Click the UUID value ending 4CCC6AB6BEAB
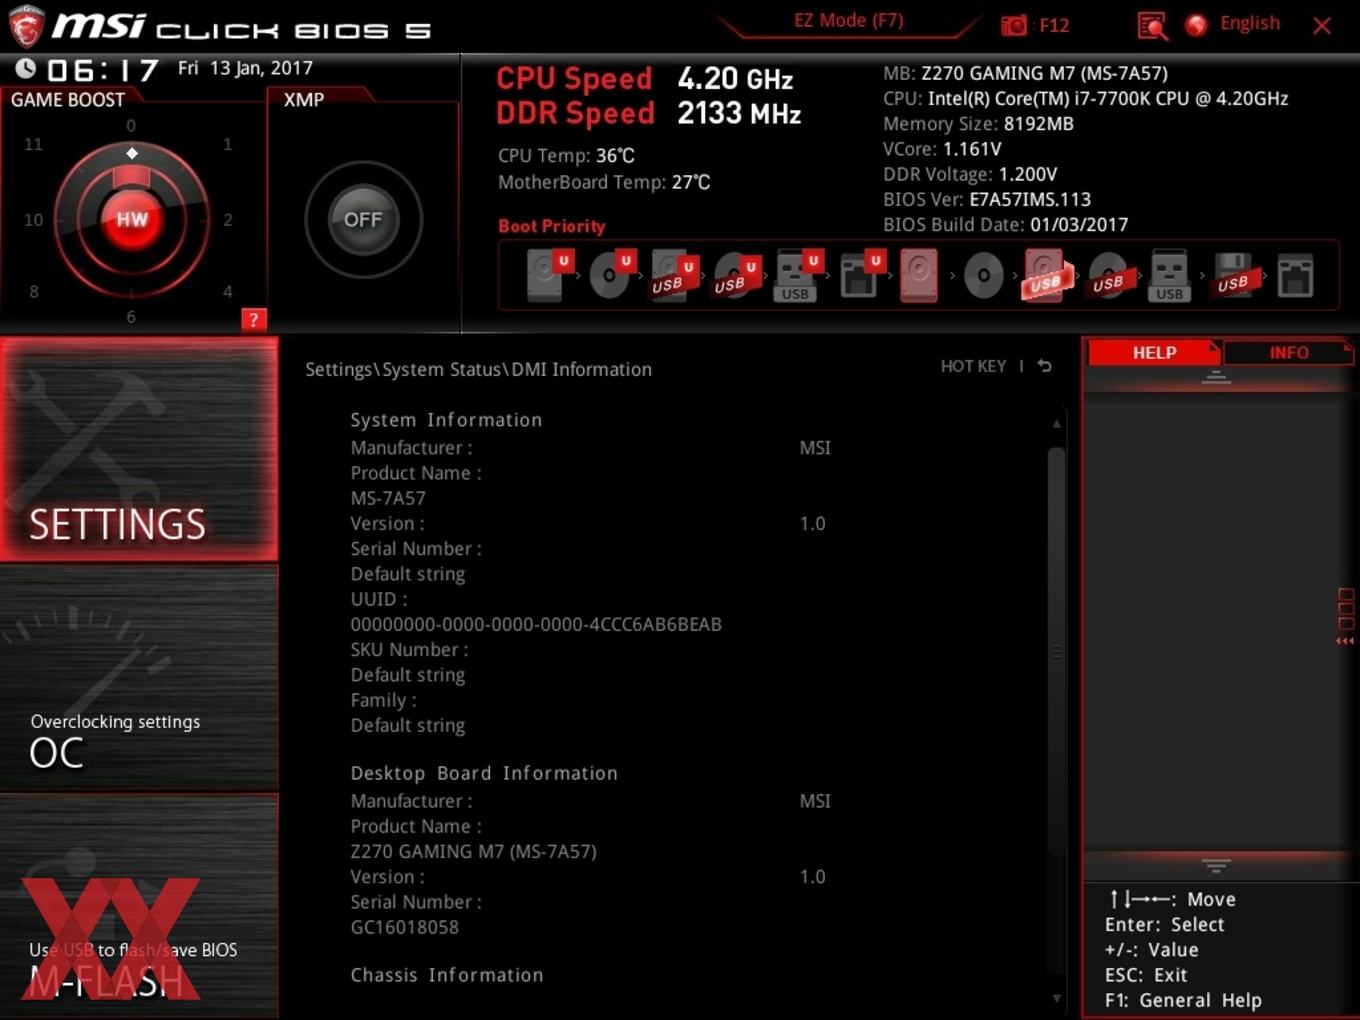The width and height of the screenshot is (1360, 1020). point(536,624)
